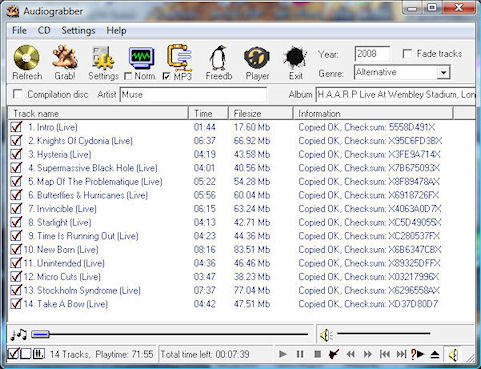The height and width of the screenshot is (369, 481).
Task: Open the Help menu
Action: (116, 31)
